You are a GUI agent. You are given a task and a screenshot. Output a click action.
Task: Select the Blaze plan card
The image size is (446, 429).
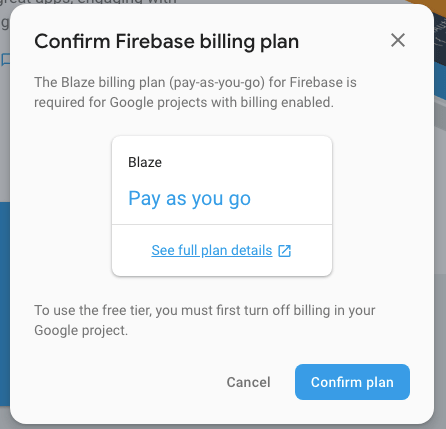pos(222,206)
